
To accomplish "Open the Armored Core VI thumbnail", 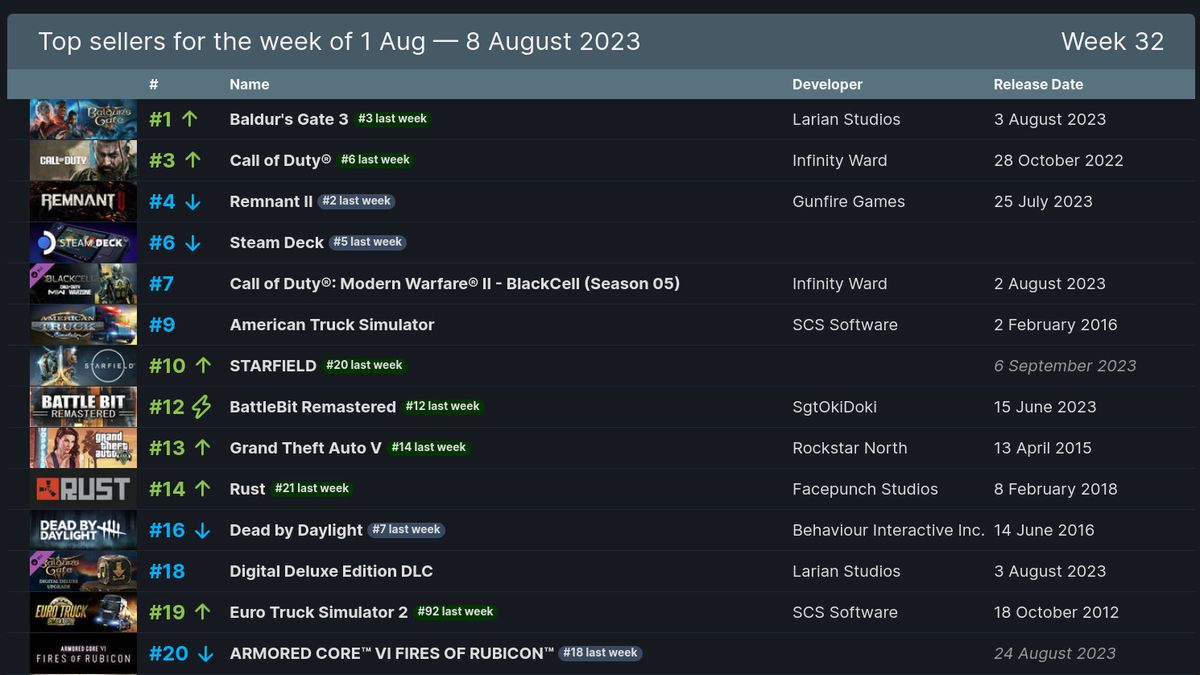I will [83, 653].
